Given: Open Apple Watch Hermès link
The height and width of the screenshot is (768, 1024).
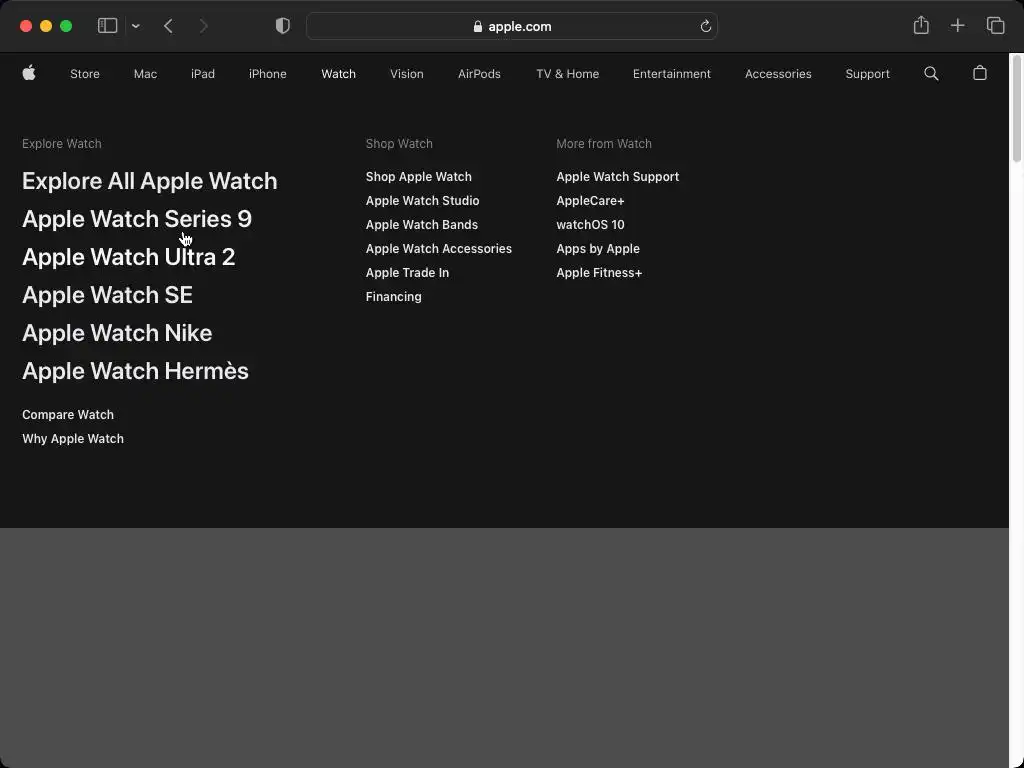Looking at the screenshot, I should click(x=135, y=370).
